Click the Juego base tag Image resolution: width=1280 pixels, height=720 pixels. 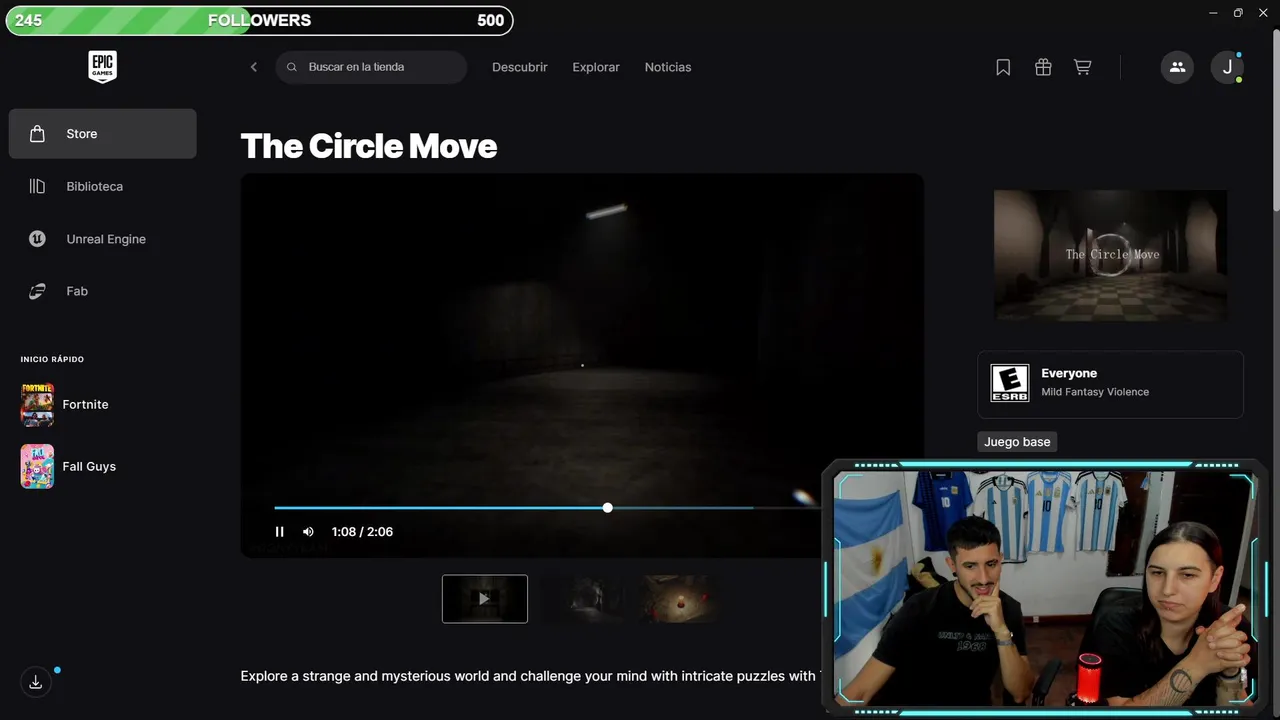click(1017, 442)
